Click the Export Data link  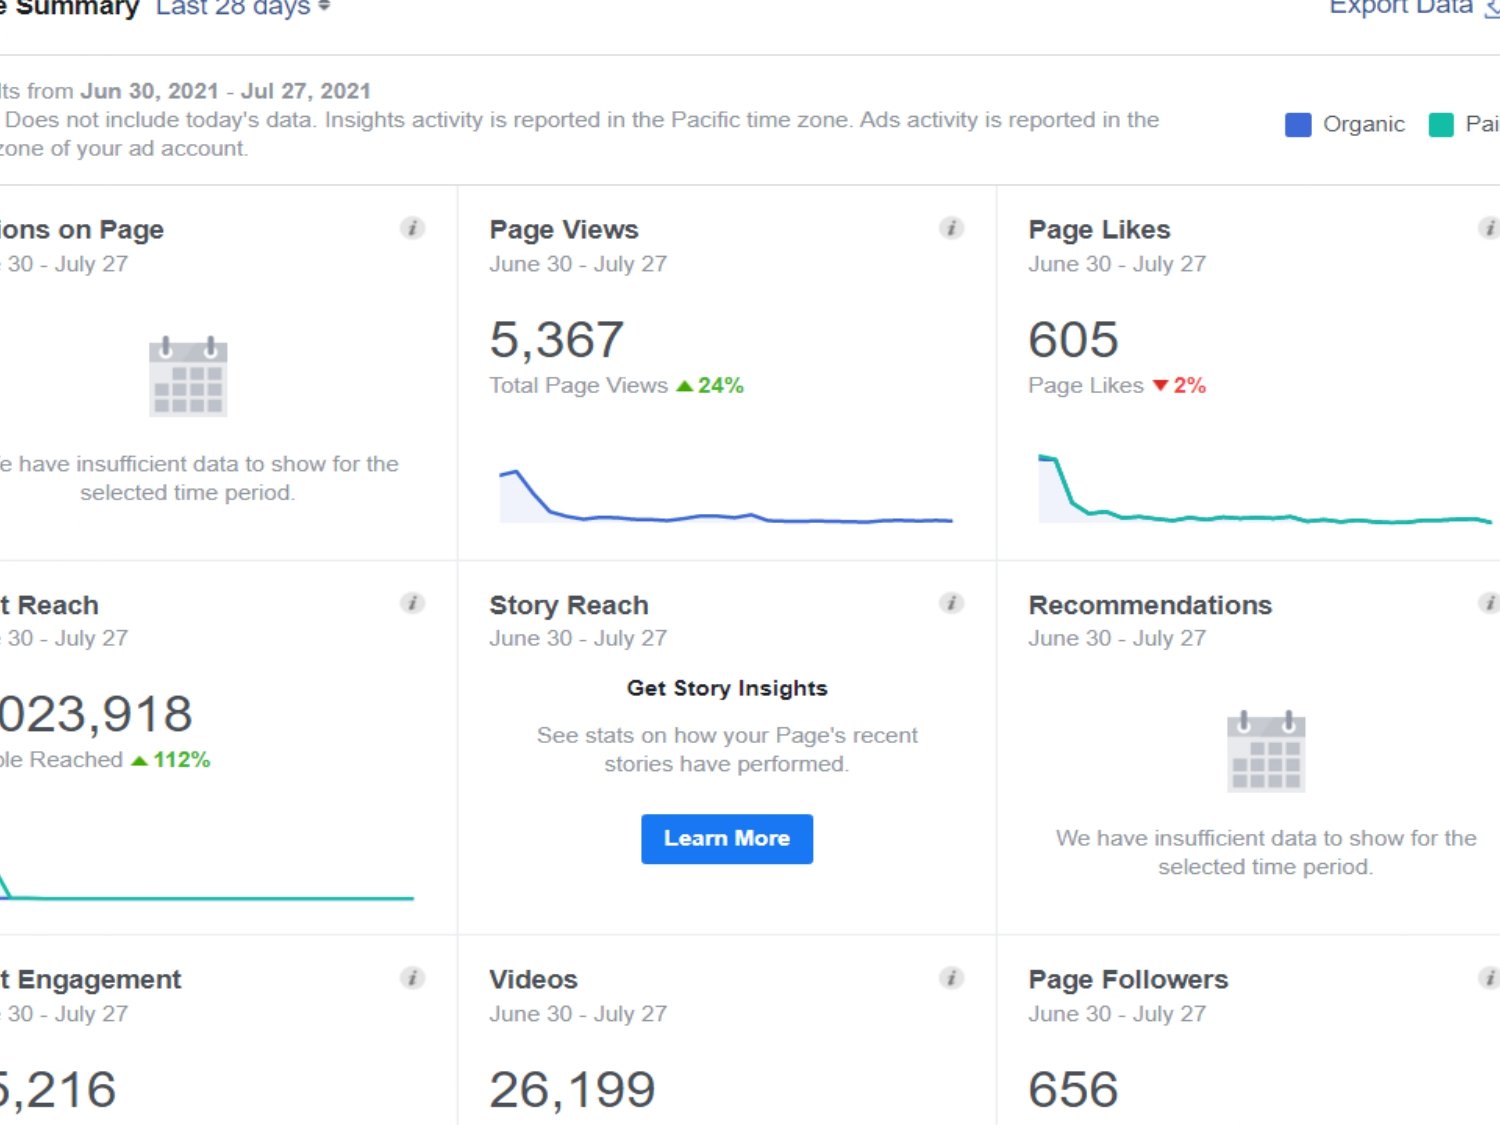click(x=1402, y=8)
